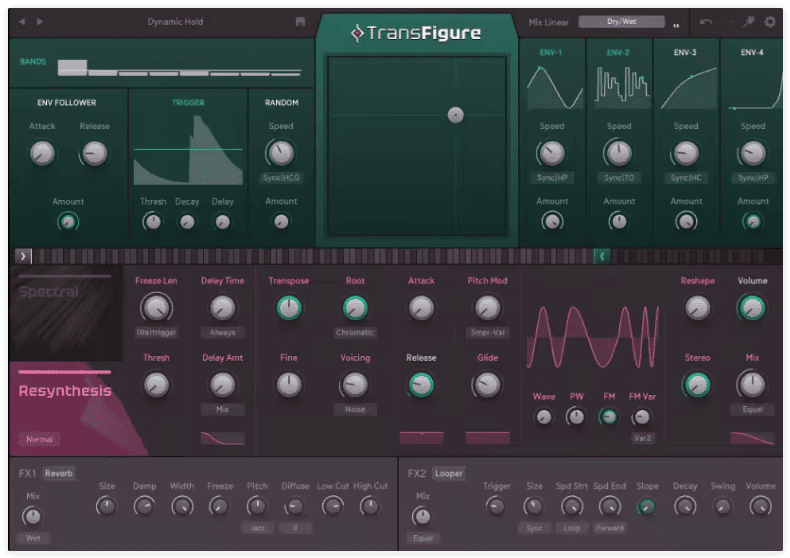Click the oscillator waveform display
790x558 pixels.
click(592, 337)
